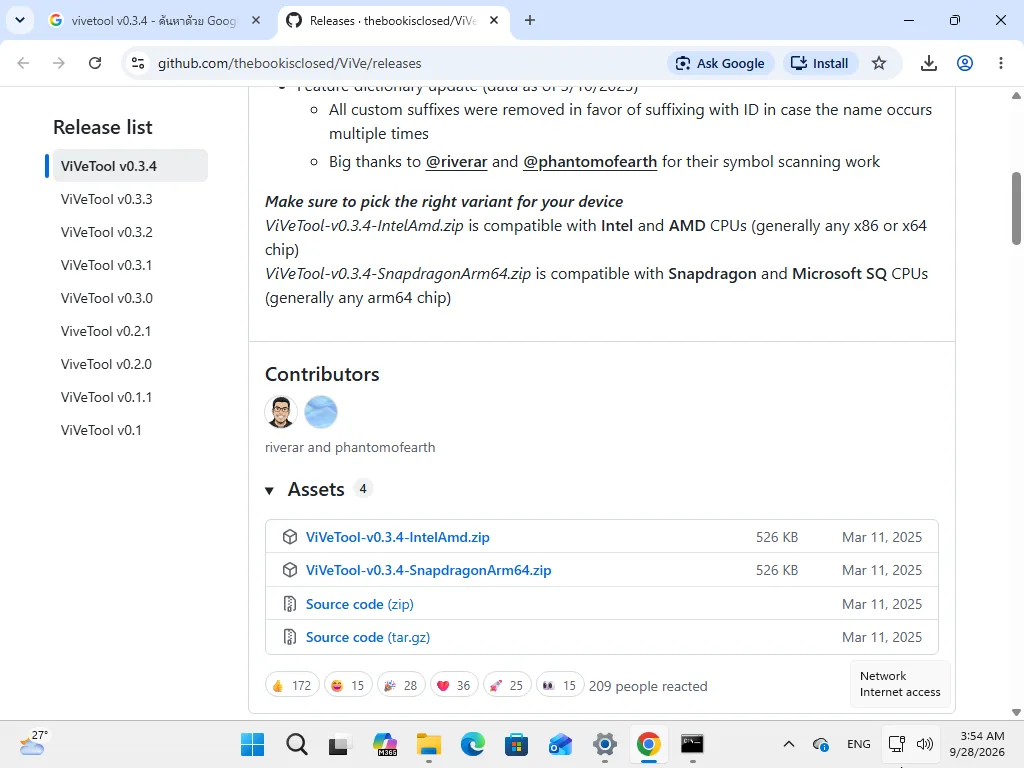Select ViveTool v0.2.0 in release list

point(106,364)
